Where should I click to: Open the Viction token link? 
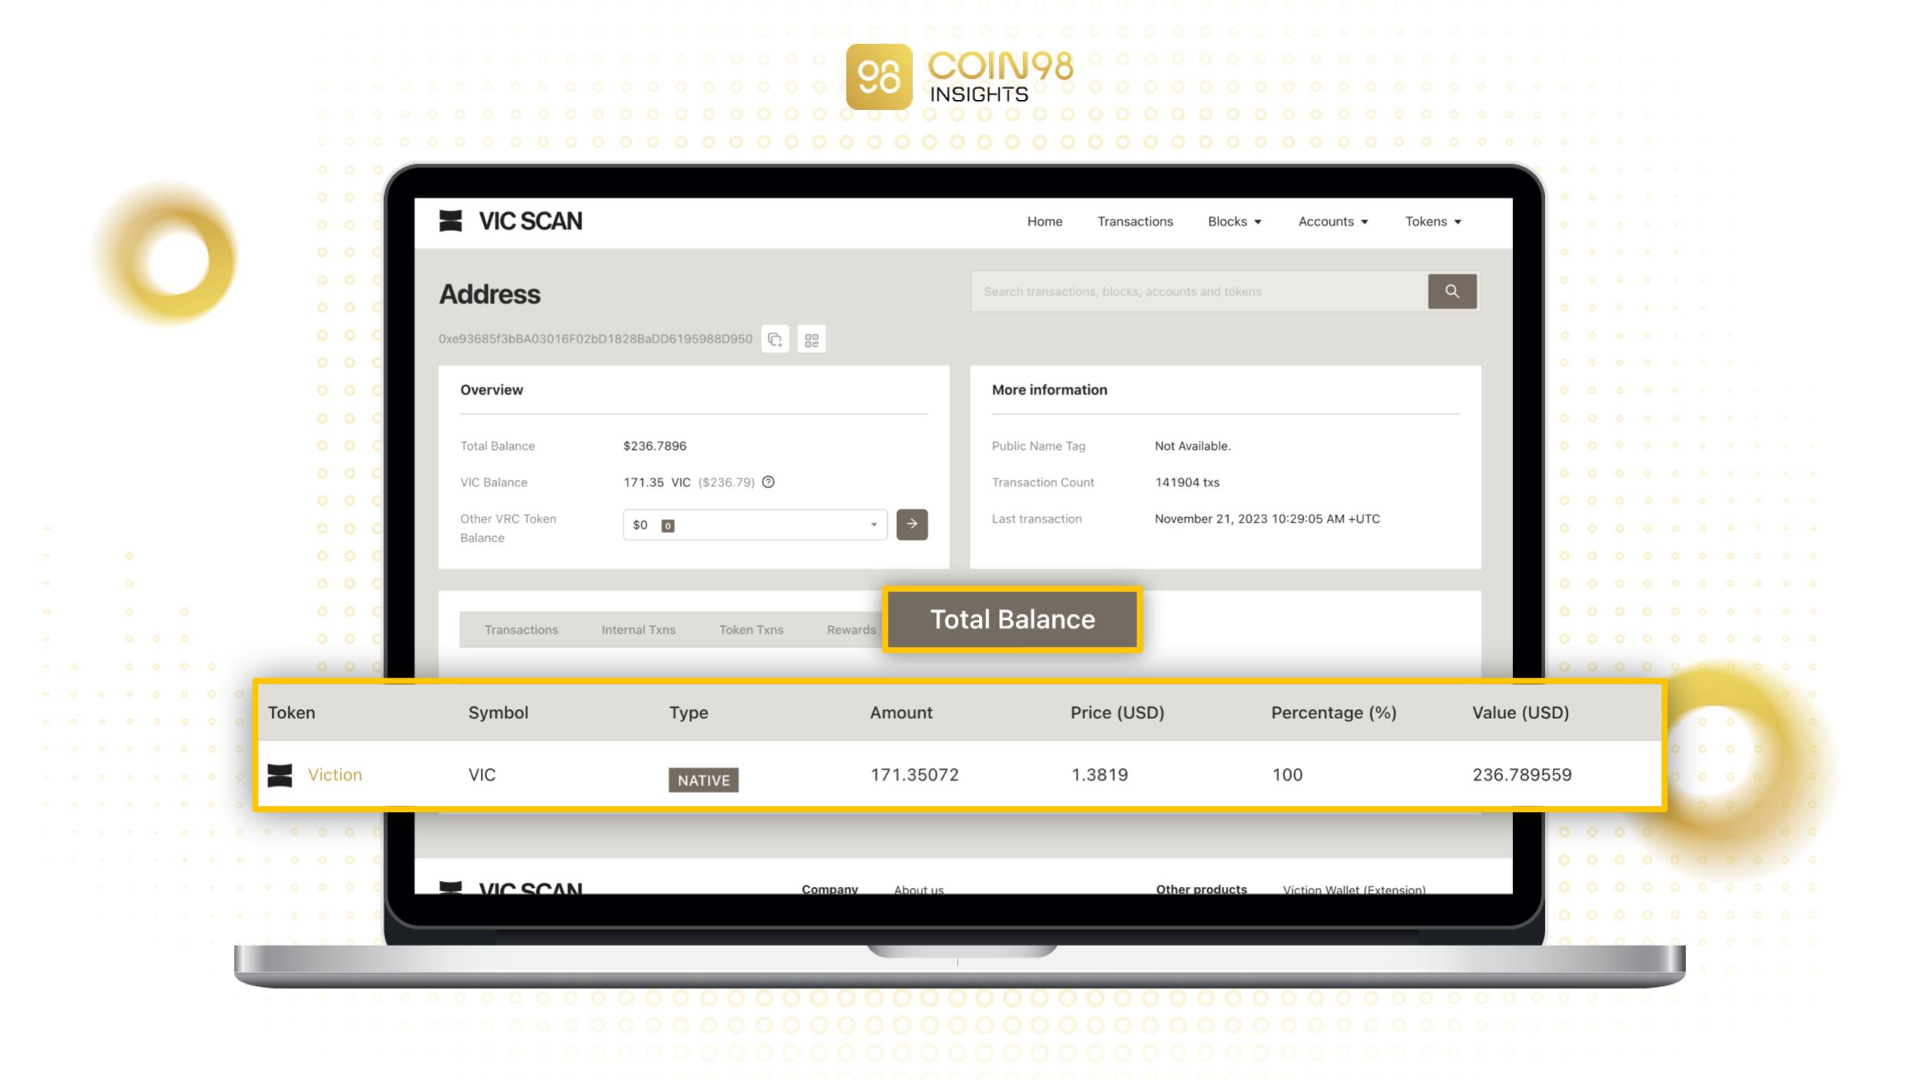point(335,775)
